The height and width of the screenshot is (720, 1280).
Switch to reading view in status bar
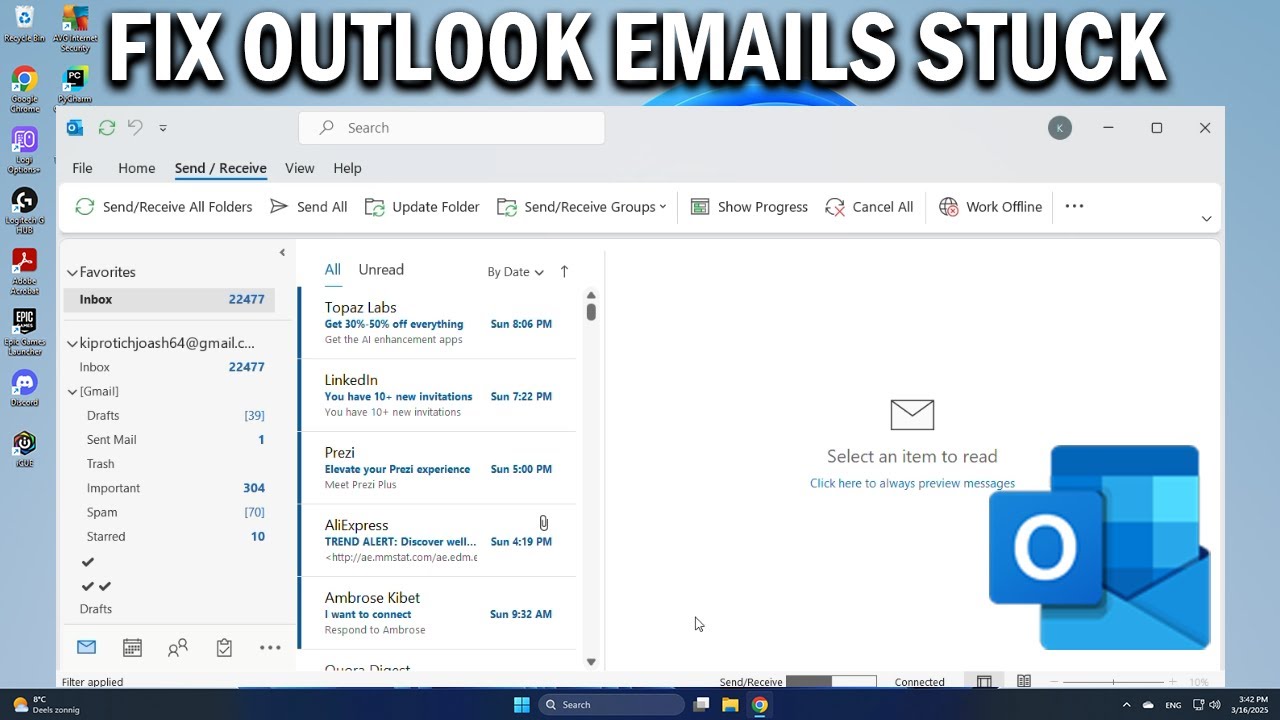point(1024,681)
